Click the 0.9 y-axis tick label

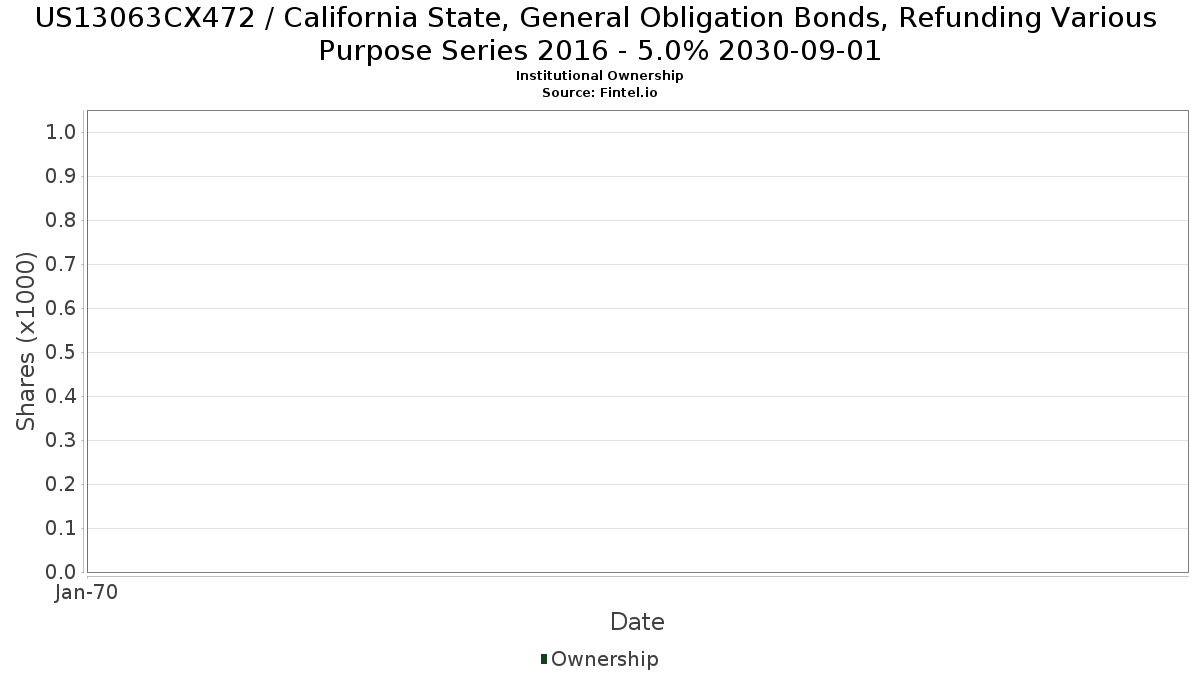(x=61, y=177)
